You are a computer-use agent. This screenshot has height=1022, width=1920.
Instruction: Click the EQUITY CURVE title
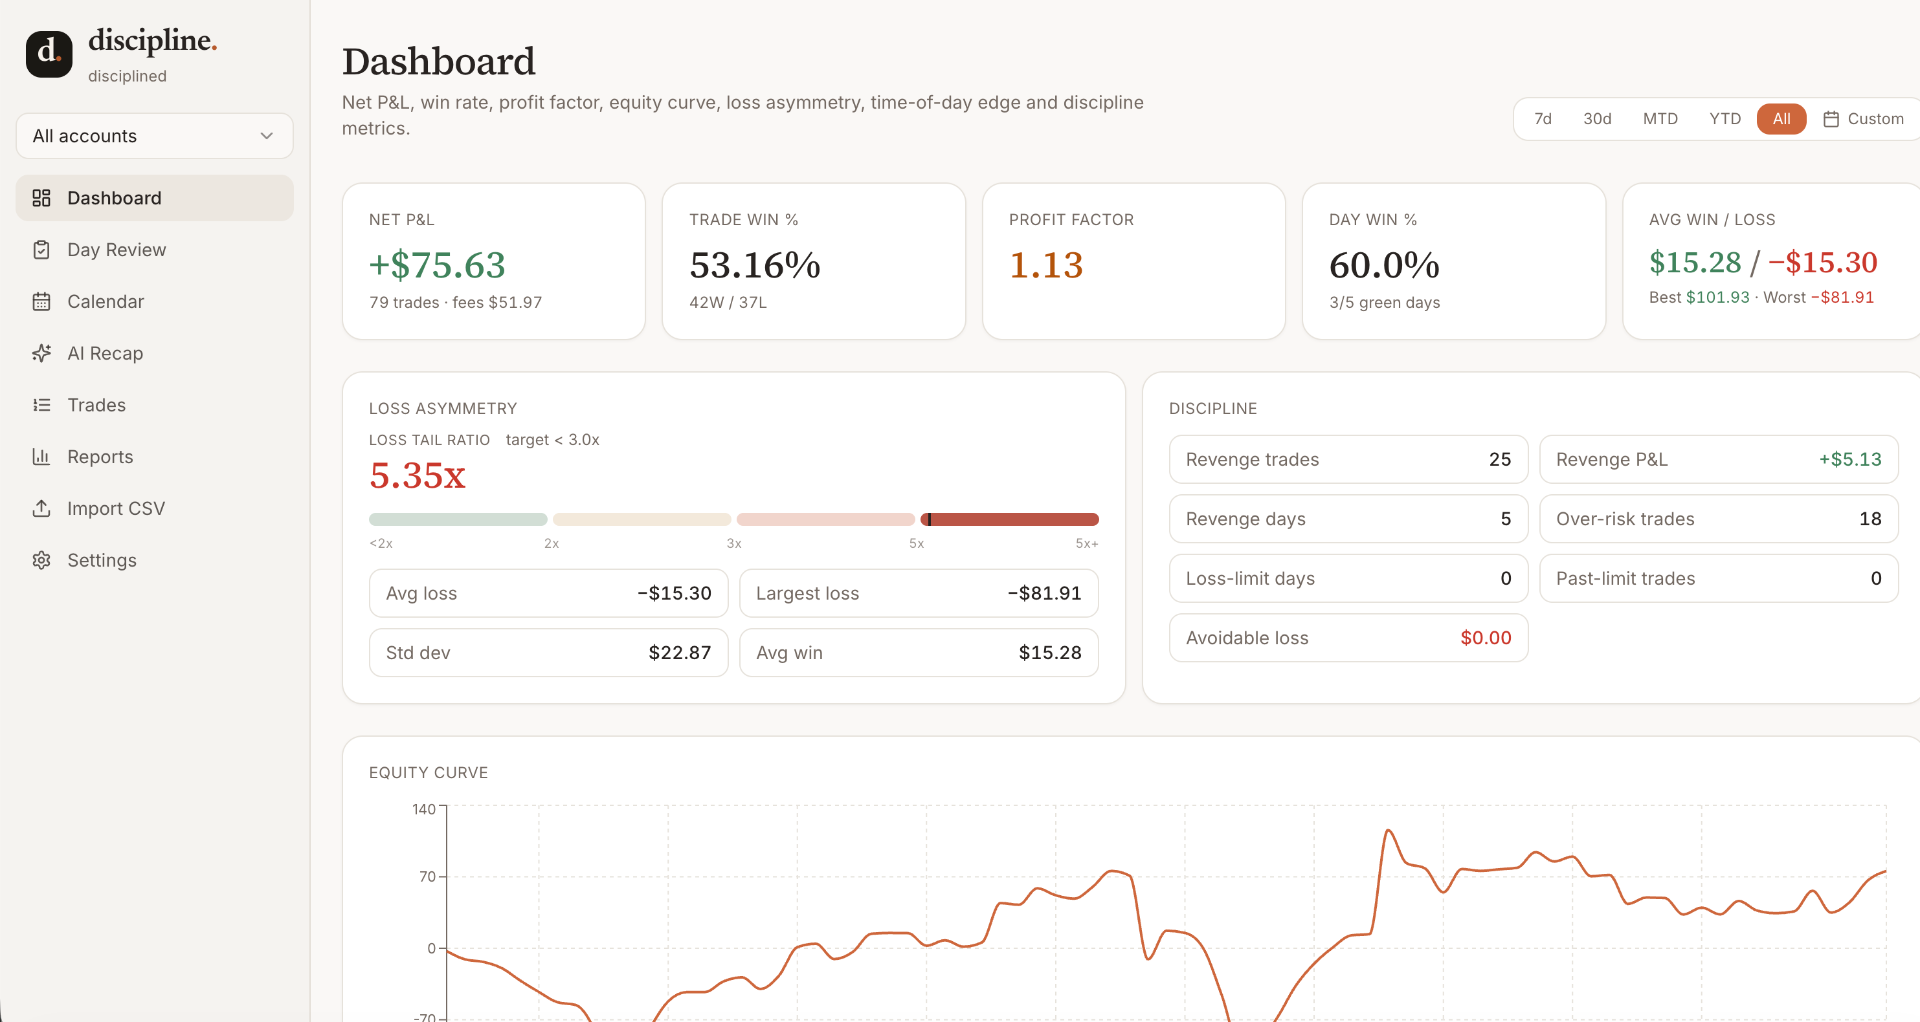point(428,773)
